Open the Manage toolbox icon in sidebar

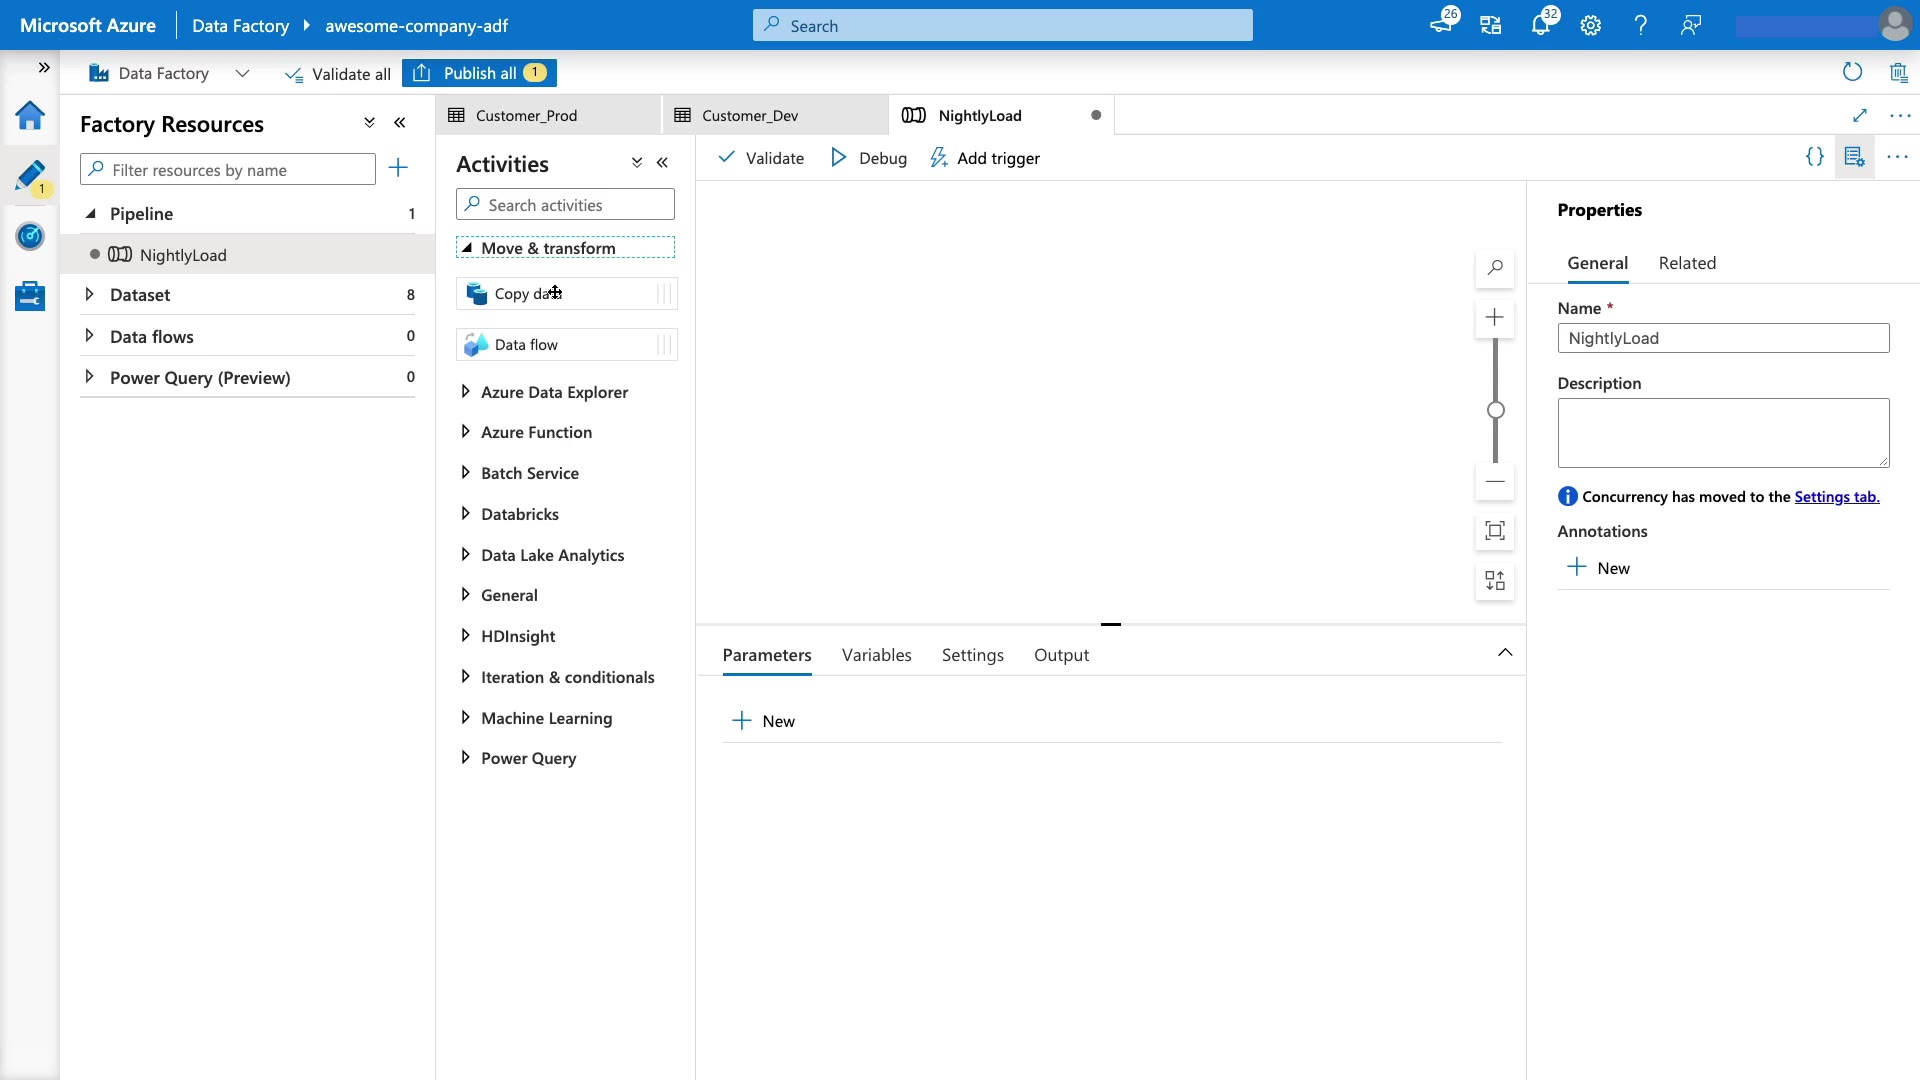click(30, 296)
